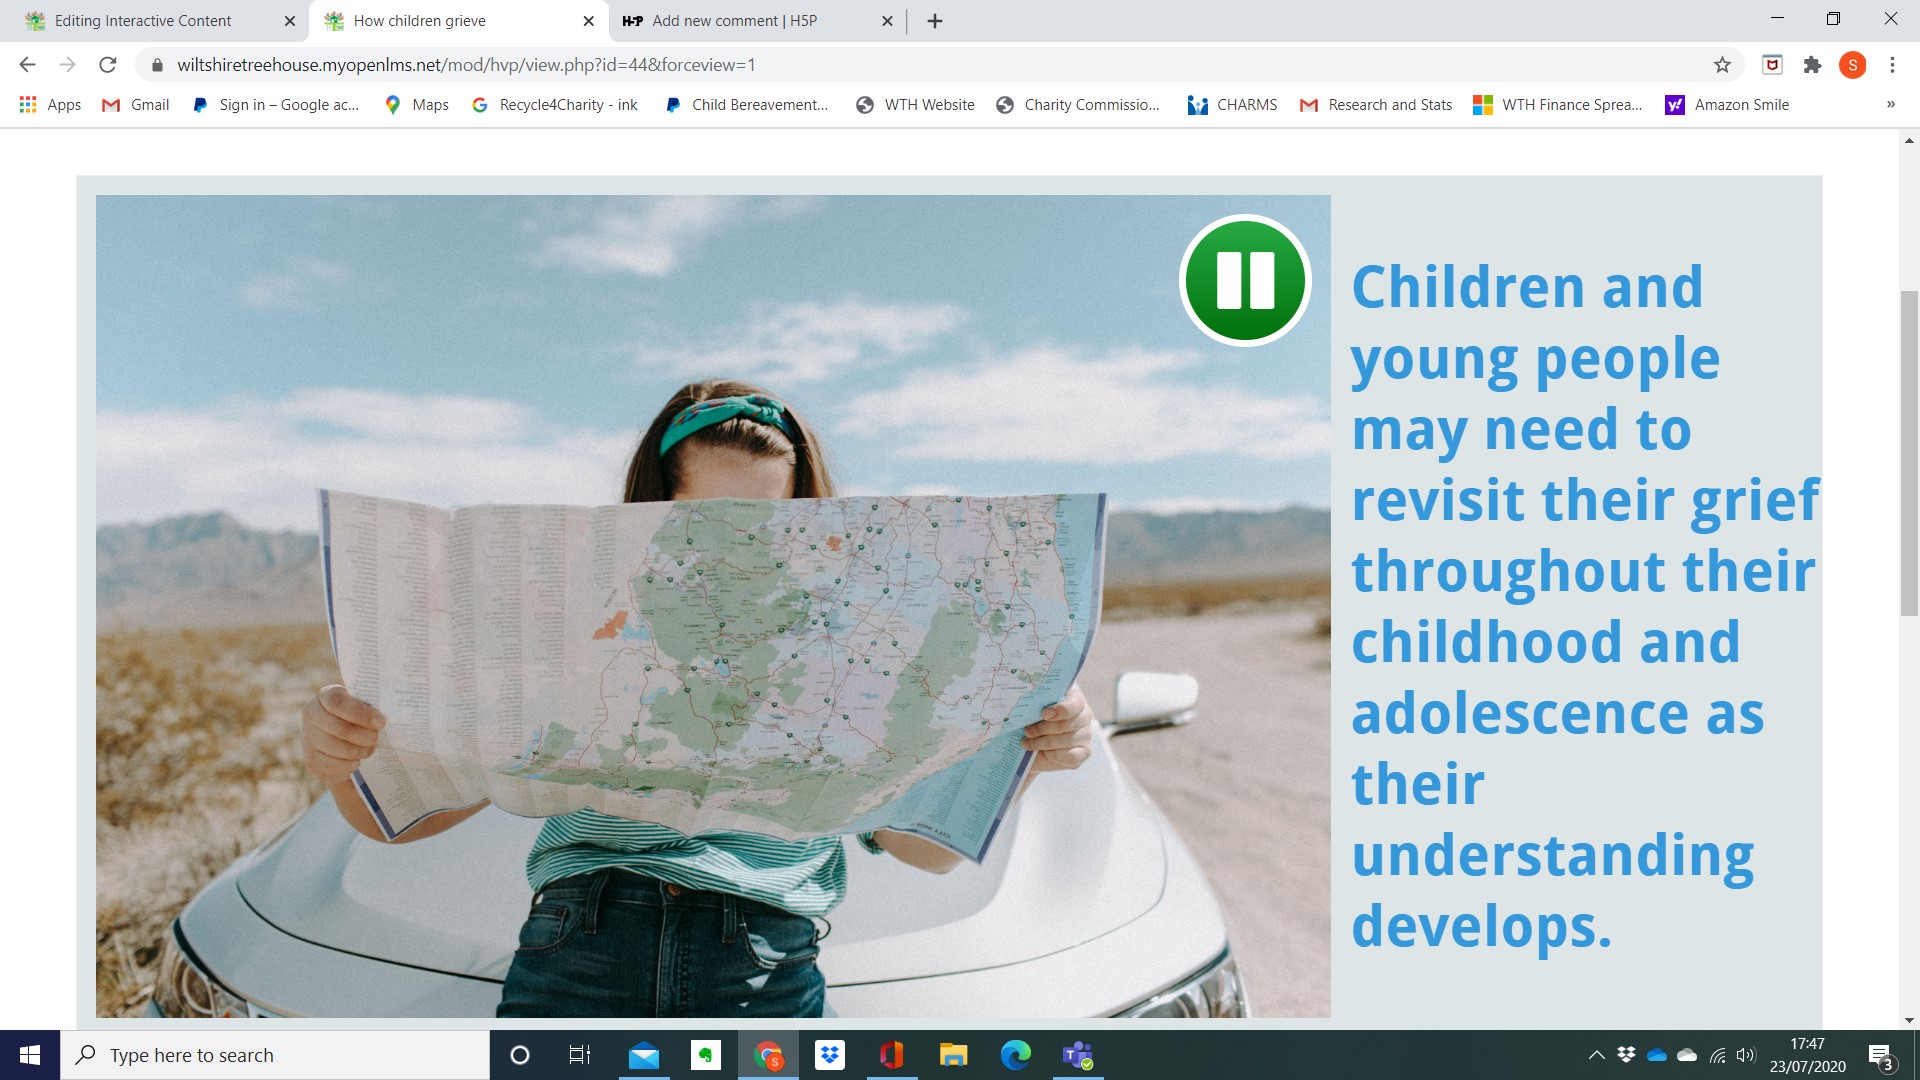Pause the video with green pause button
Image resolution: width=1920 pixels, height=1080 pixels.
(1245, 281)
